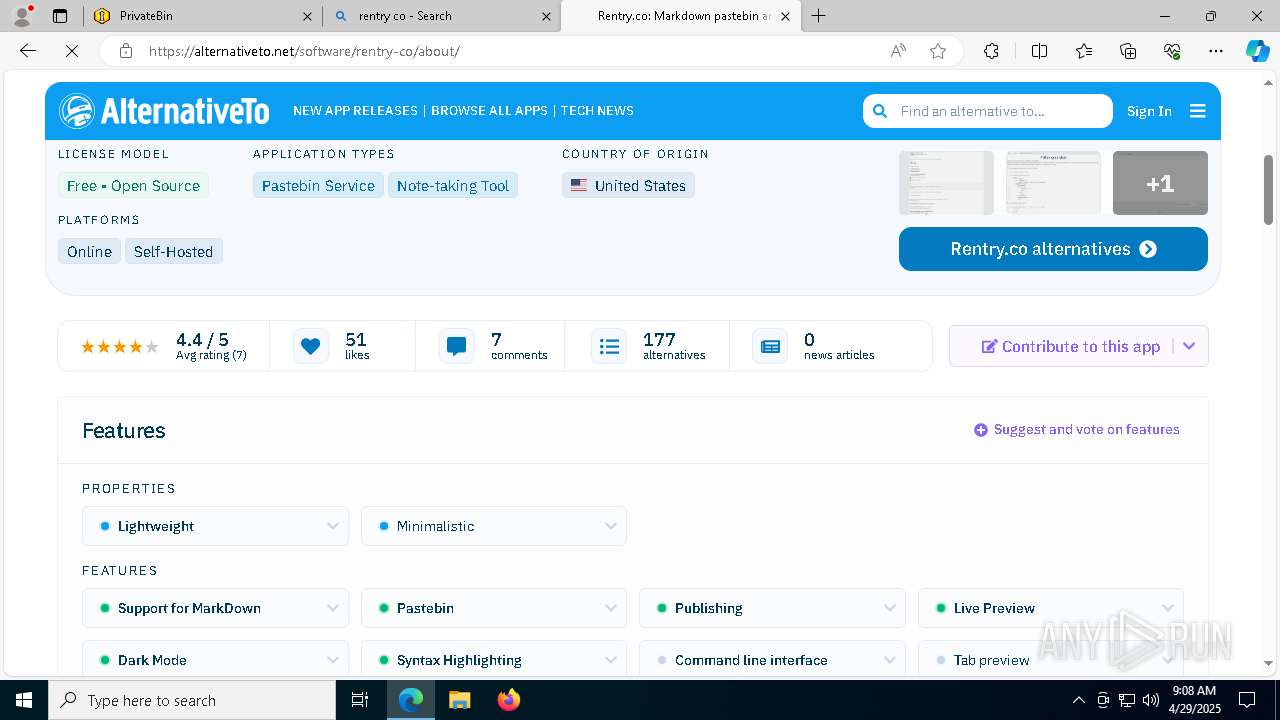
Task: Click the United States tag
Action: point(628,186)
